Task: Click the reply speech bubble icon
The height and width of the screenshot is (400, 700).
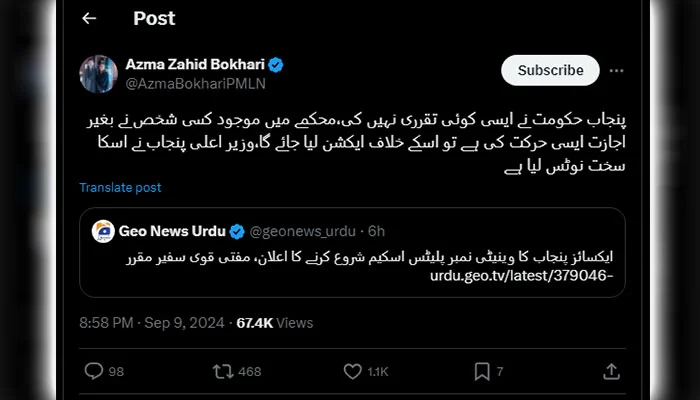Action: [x=94, y=371]
